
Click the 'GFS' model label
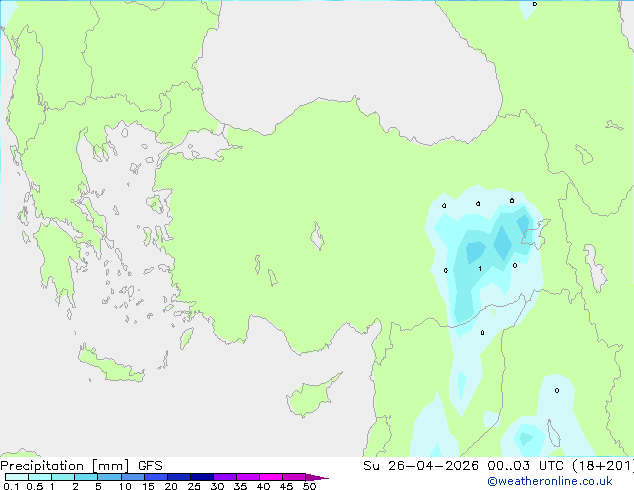[x=150, y=466]
